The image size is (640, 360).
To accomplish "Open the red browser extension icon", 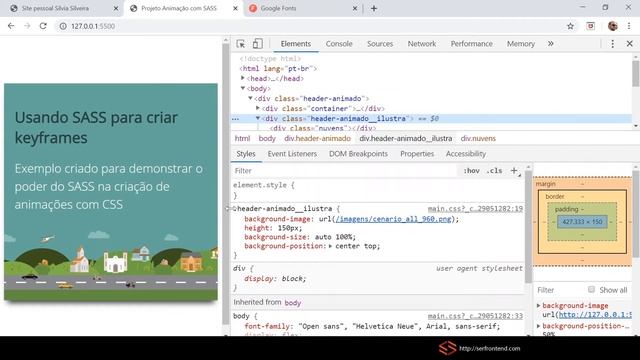I will click(x=590, y=26).
